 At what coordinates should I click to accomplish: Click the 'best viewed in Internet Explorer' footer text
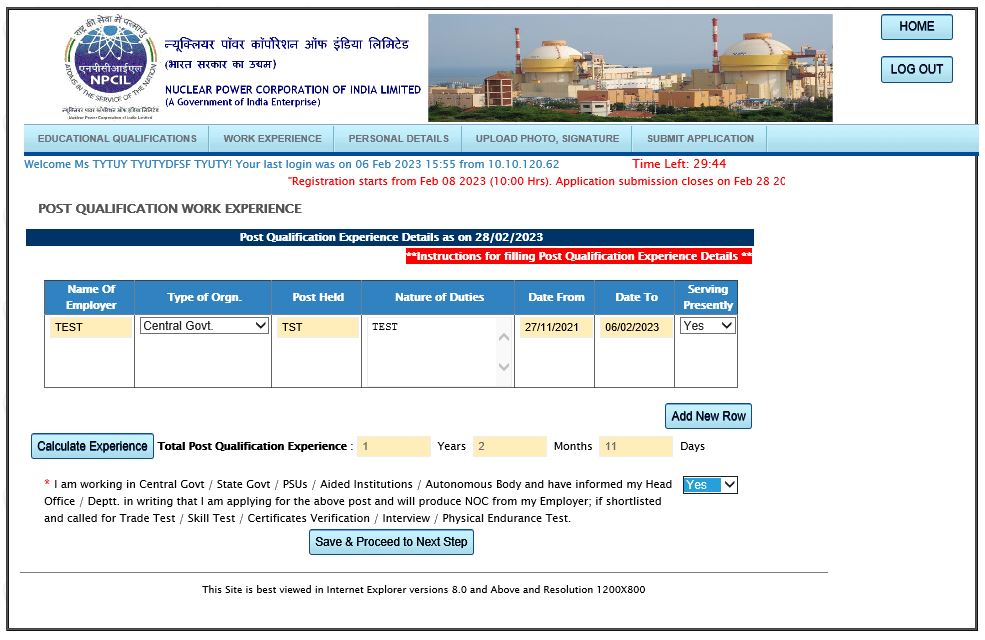click(x=423, y=590)
